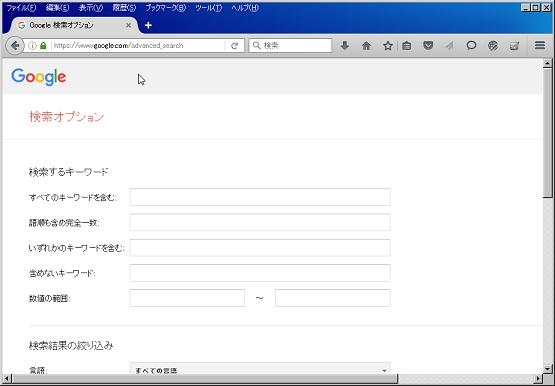555x386 pixels.
Task: Click the vertical scrollbar up arrow
Action: pyautogui.click(x=547, y=63)
